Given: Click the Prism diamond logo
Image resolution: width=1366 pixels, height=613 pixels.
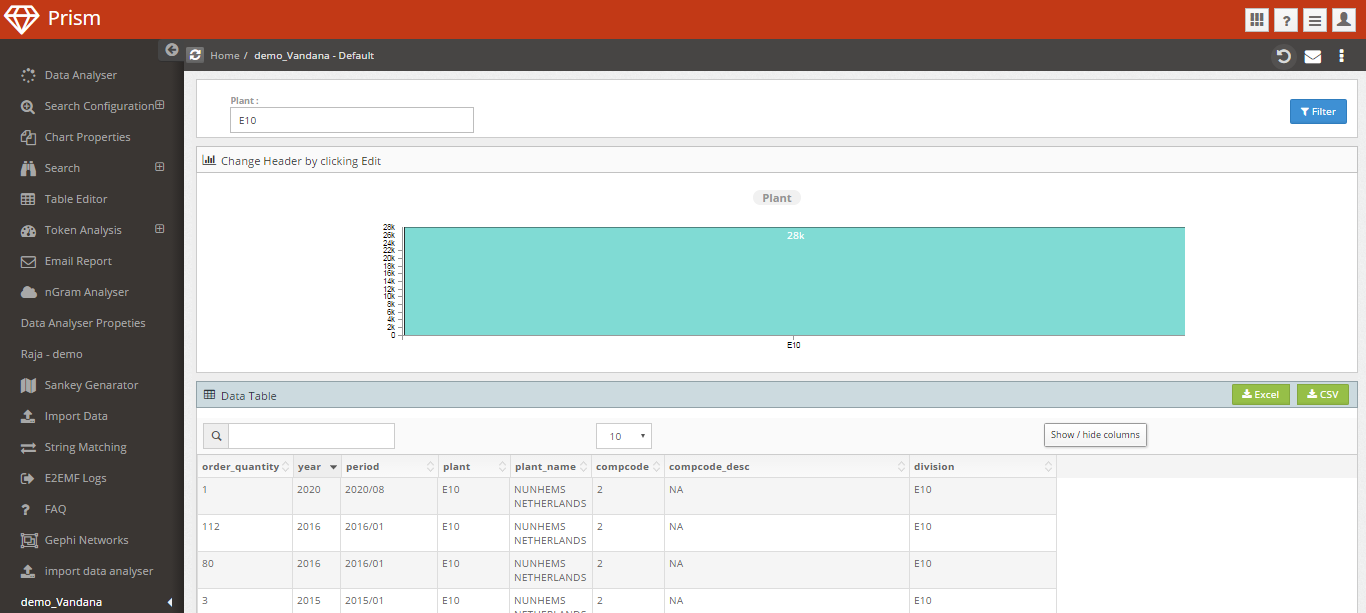Looking at the screenshot, I should [21, 19].
